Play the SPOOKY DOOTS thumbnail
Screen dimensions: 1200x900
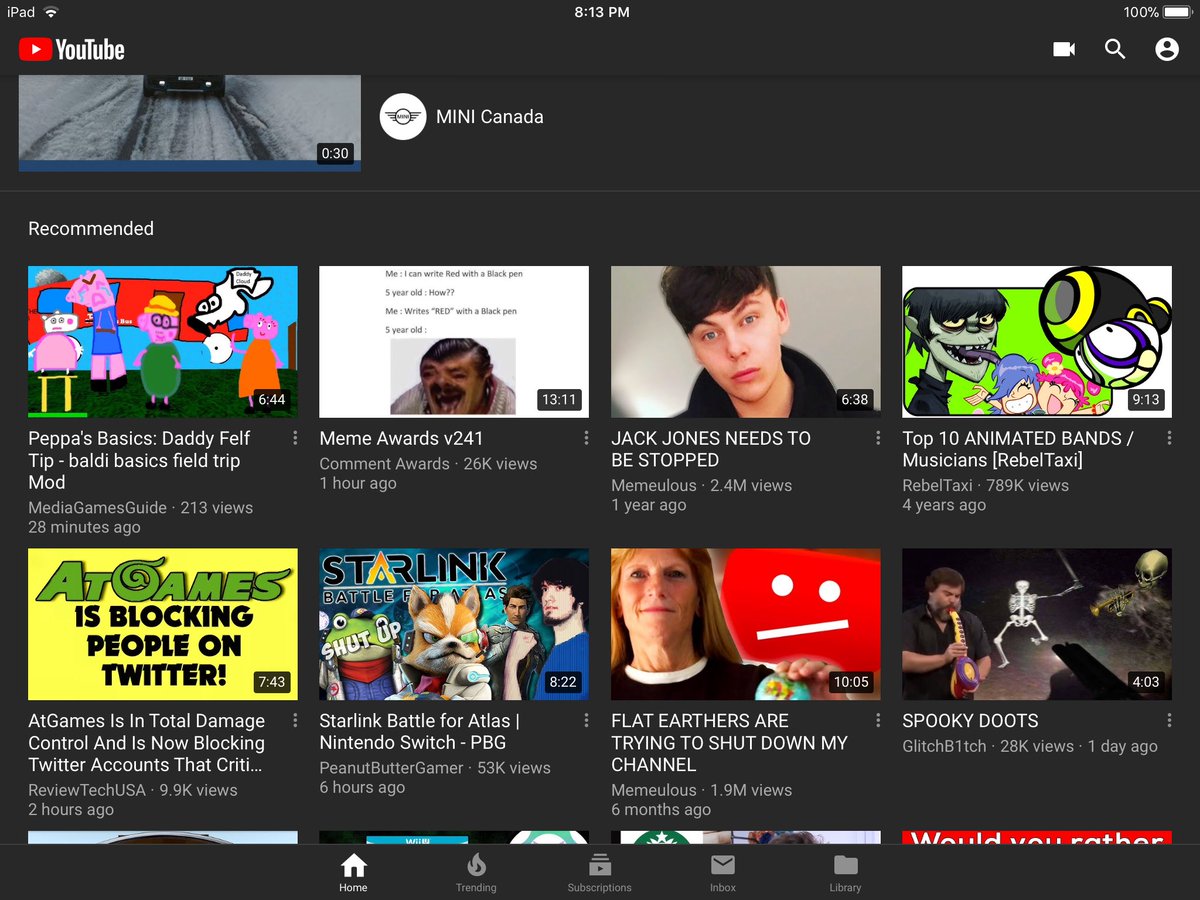[x=1037, y=624]
